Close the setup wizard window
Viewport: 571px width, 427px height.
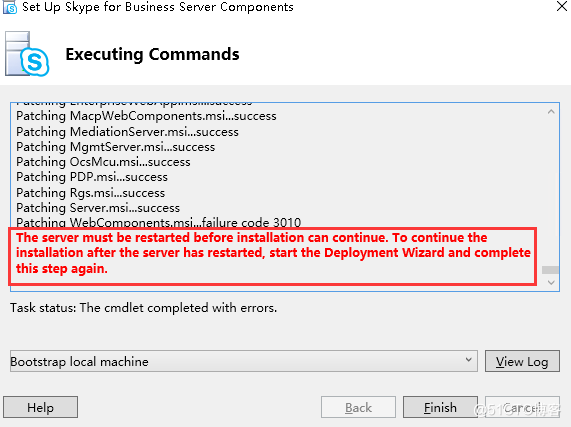[562, 6]
